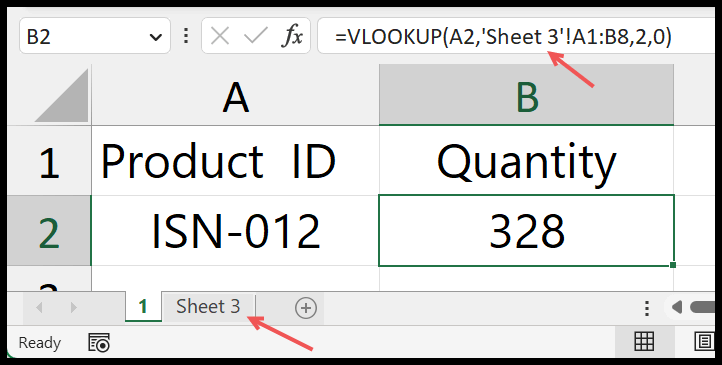Screen dimensions: 722x365
Task: Open the Name Box dropdown arrow
Action: coord(156,37)
